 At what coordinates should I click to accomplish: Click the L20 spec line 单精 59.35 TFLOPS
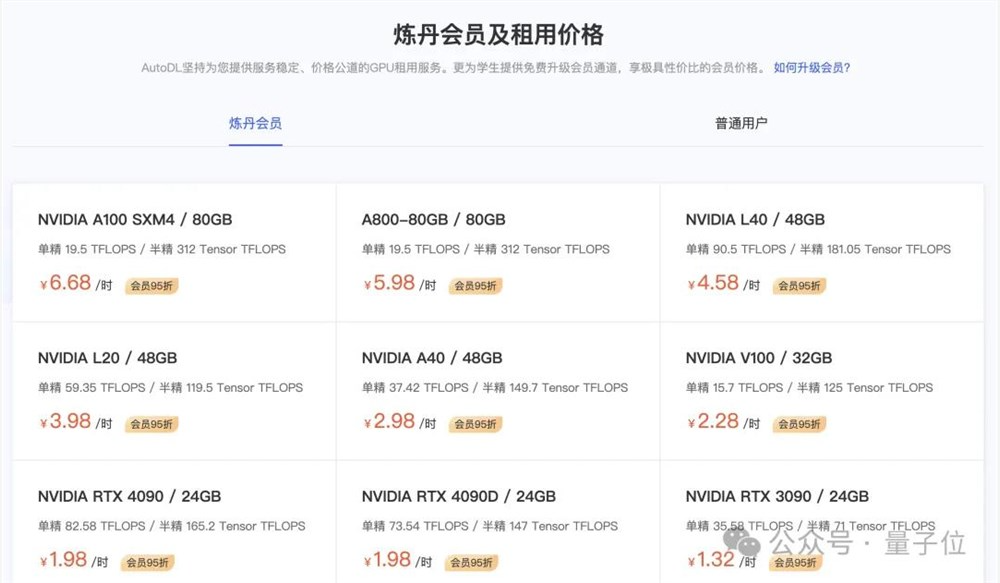point(92,388)
